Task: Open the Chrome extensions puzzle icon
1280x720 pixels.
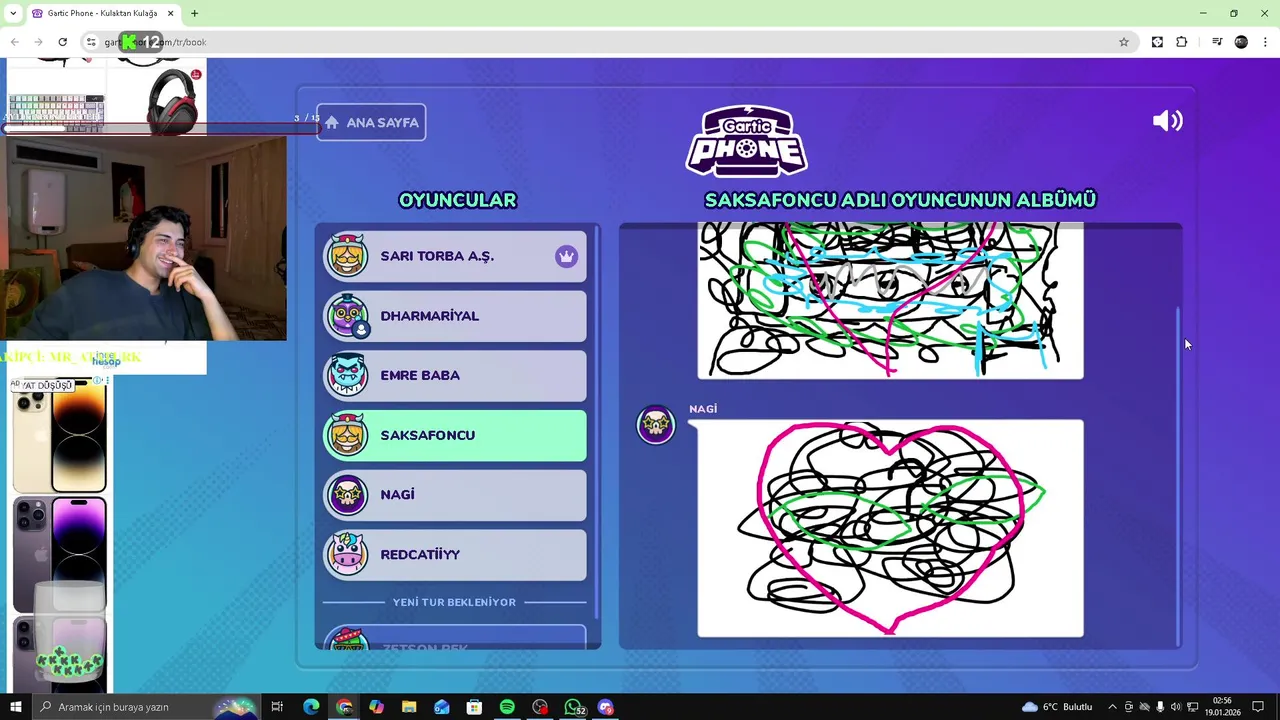Action: 1182,42
